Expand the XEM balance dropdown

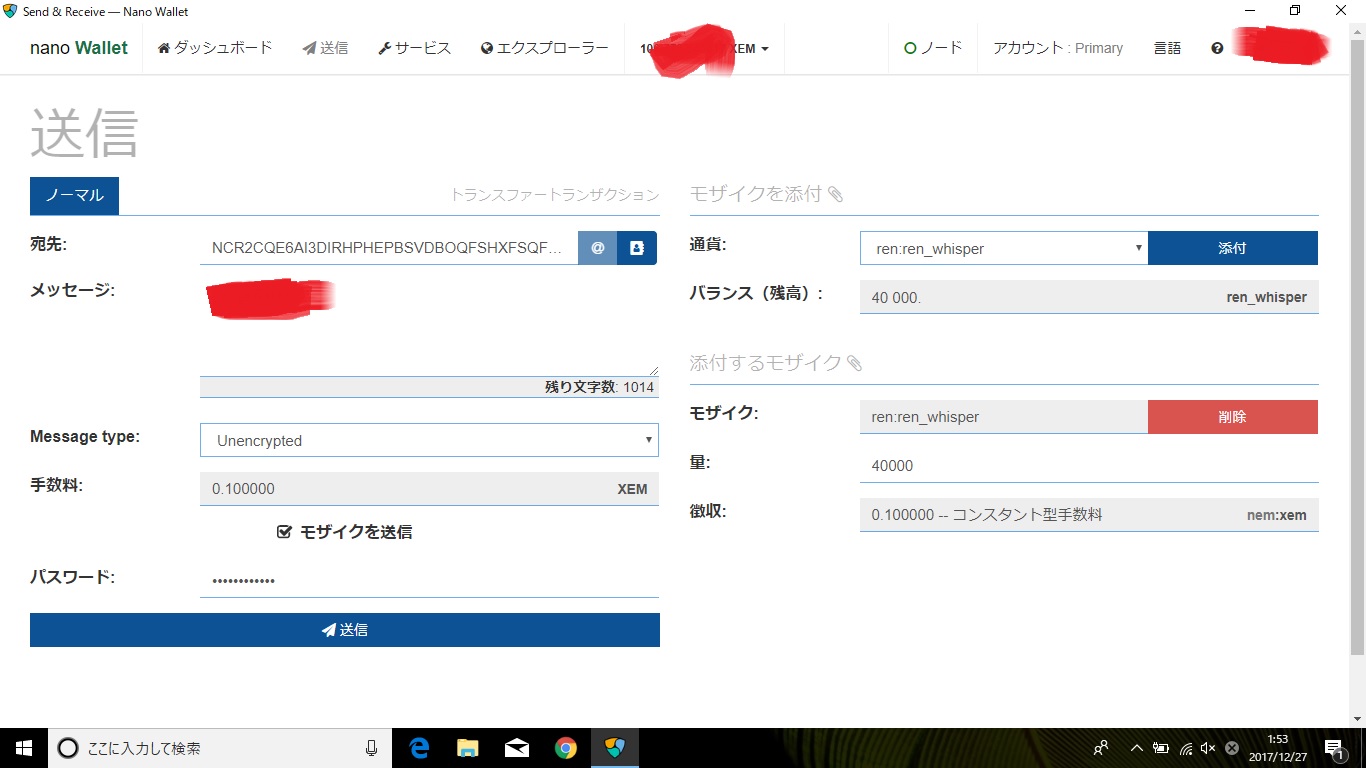pos(704,48)
